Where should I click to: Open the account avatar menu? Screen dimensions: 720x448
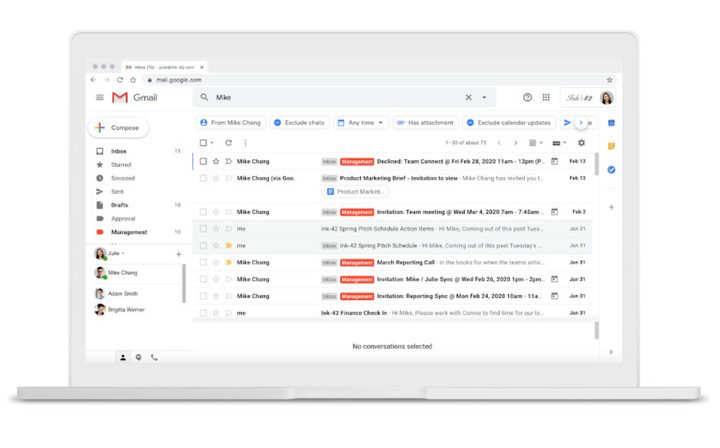coord(607,98)
